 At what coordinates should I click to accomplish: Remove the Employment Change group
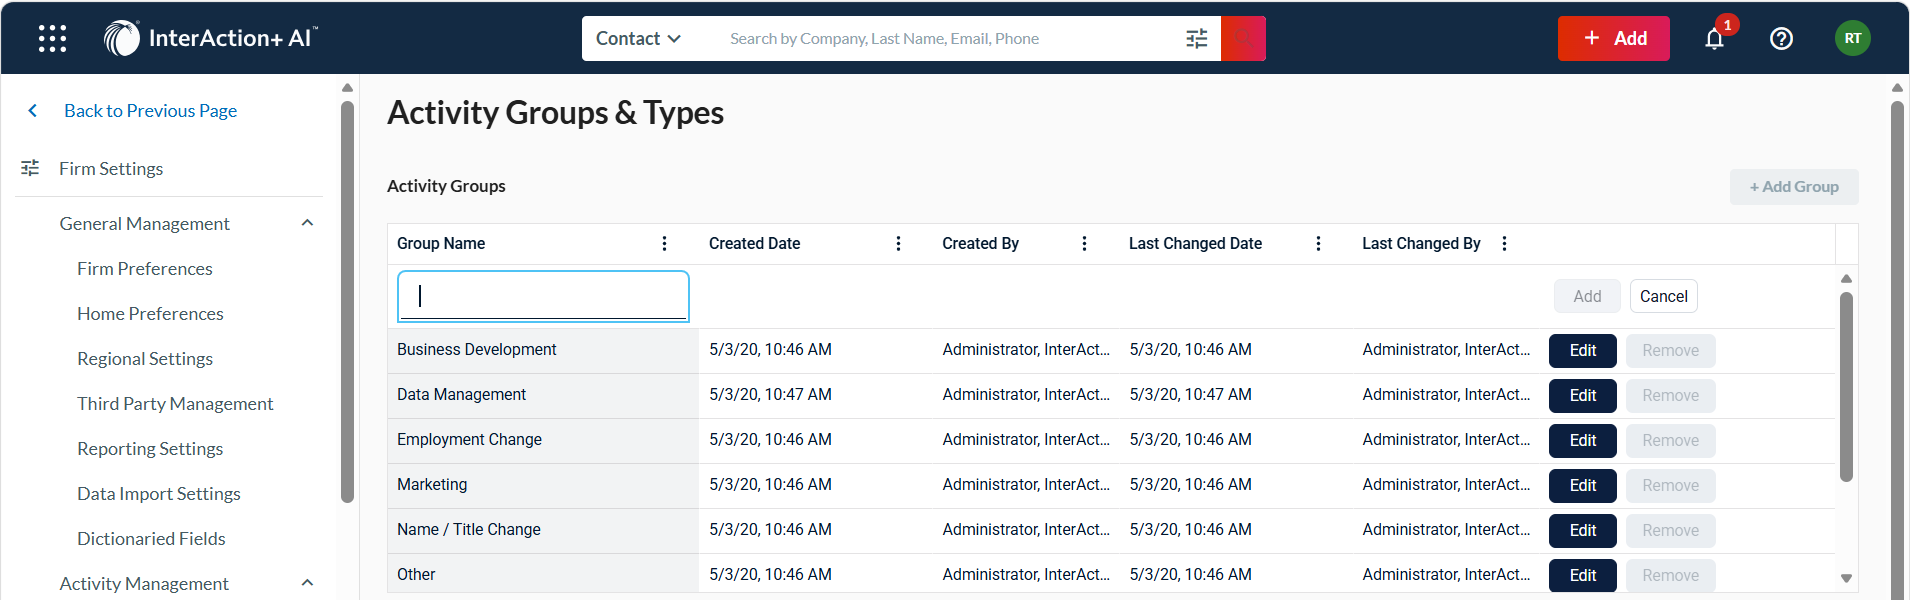1670,440
